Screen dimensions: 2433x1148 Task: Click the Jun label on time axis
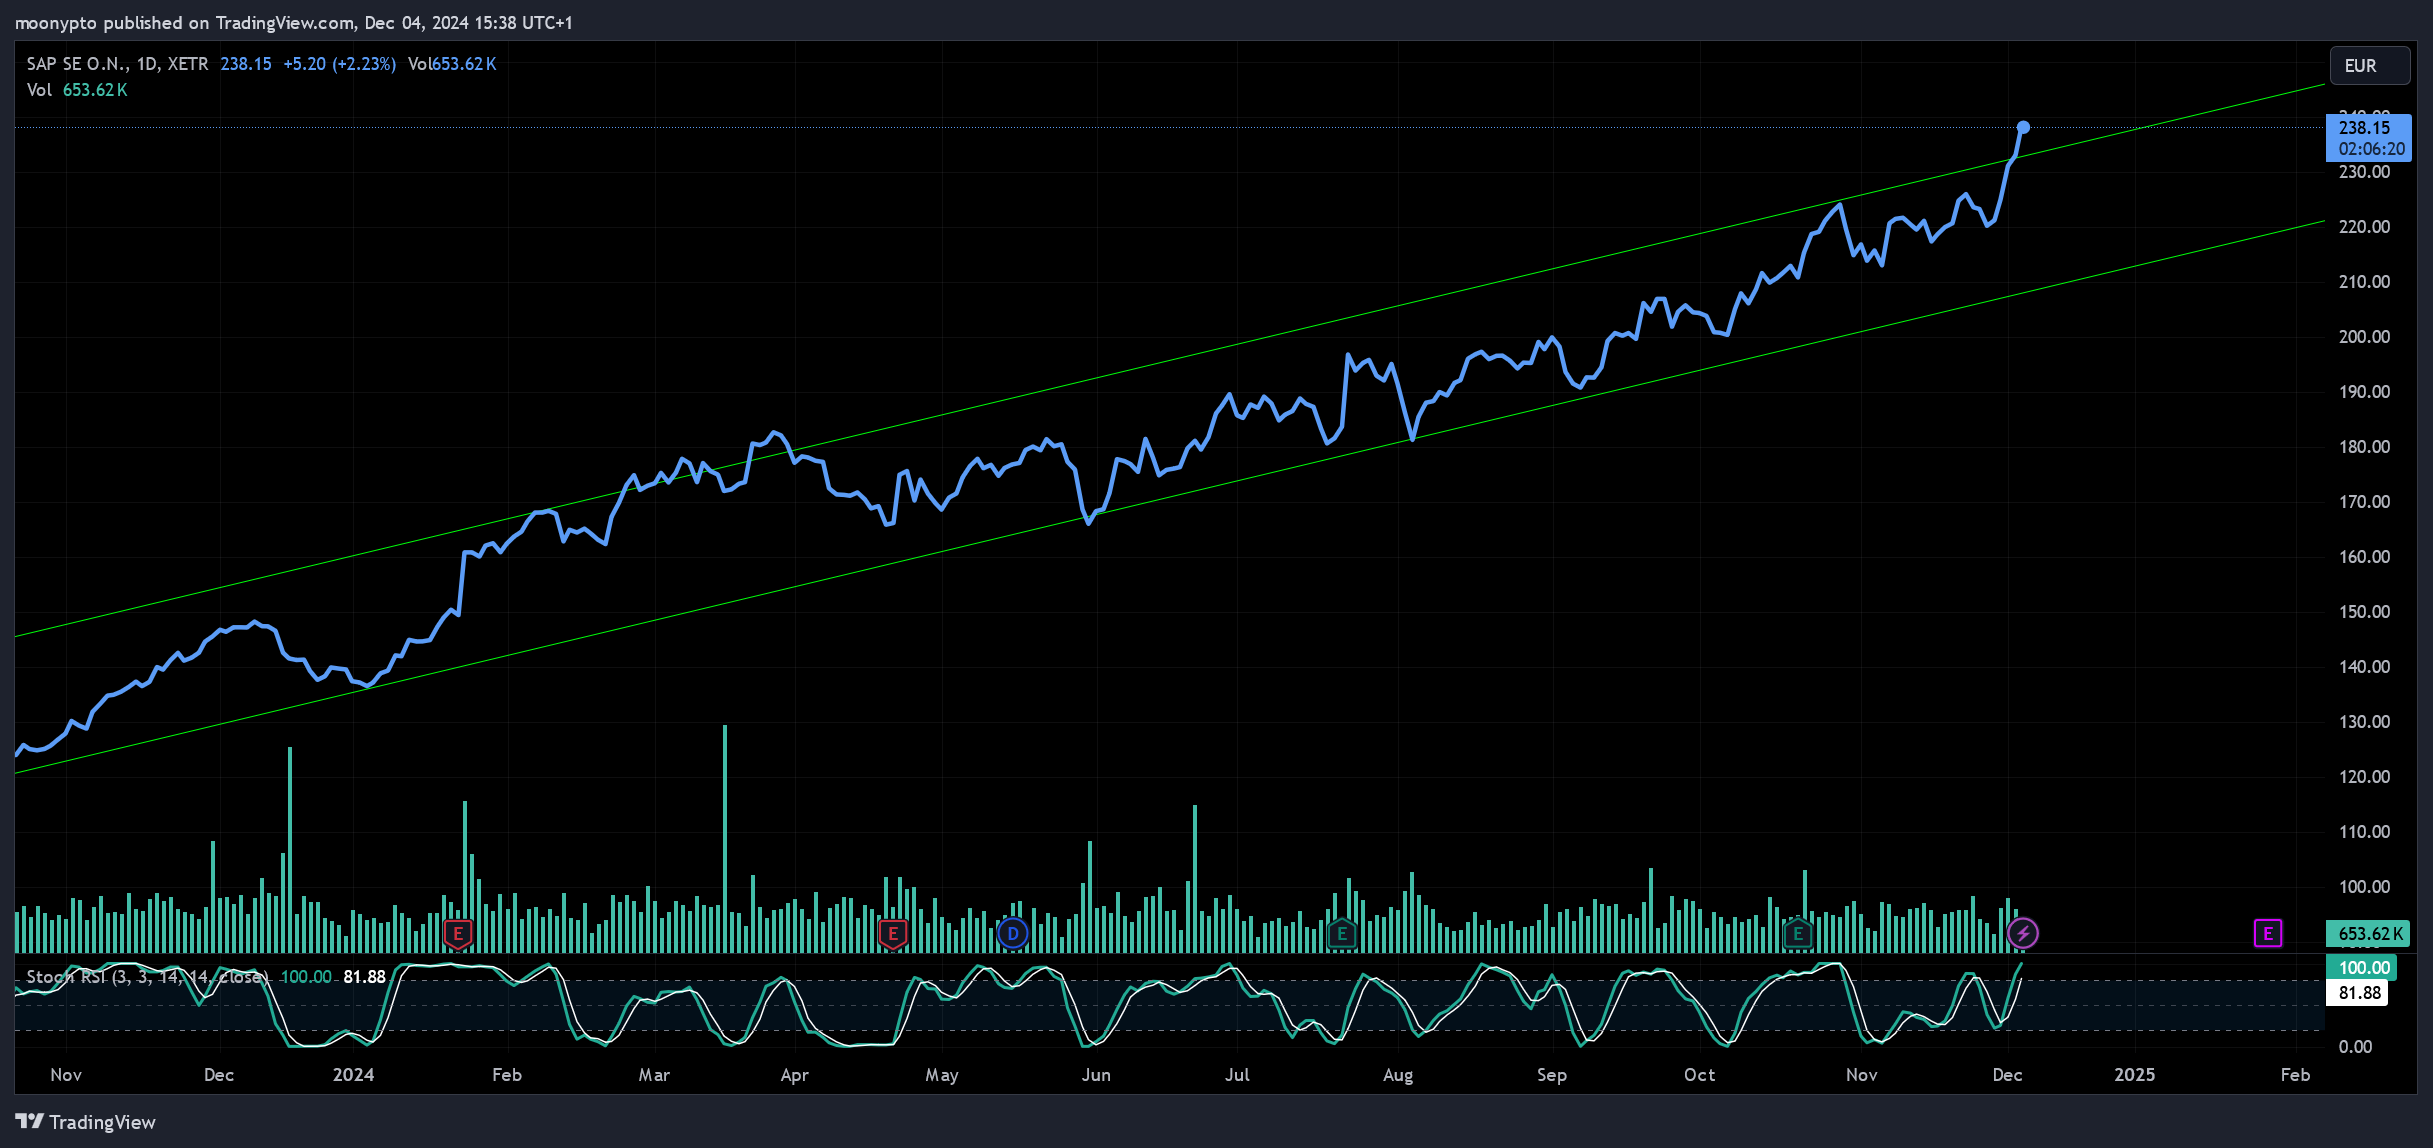tap(1096, 1075)
